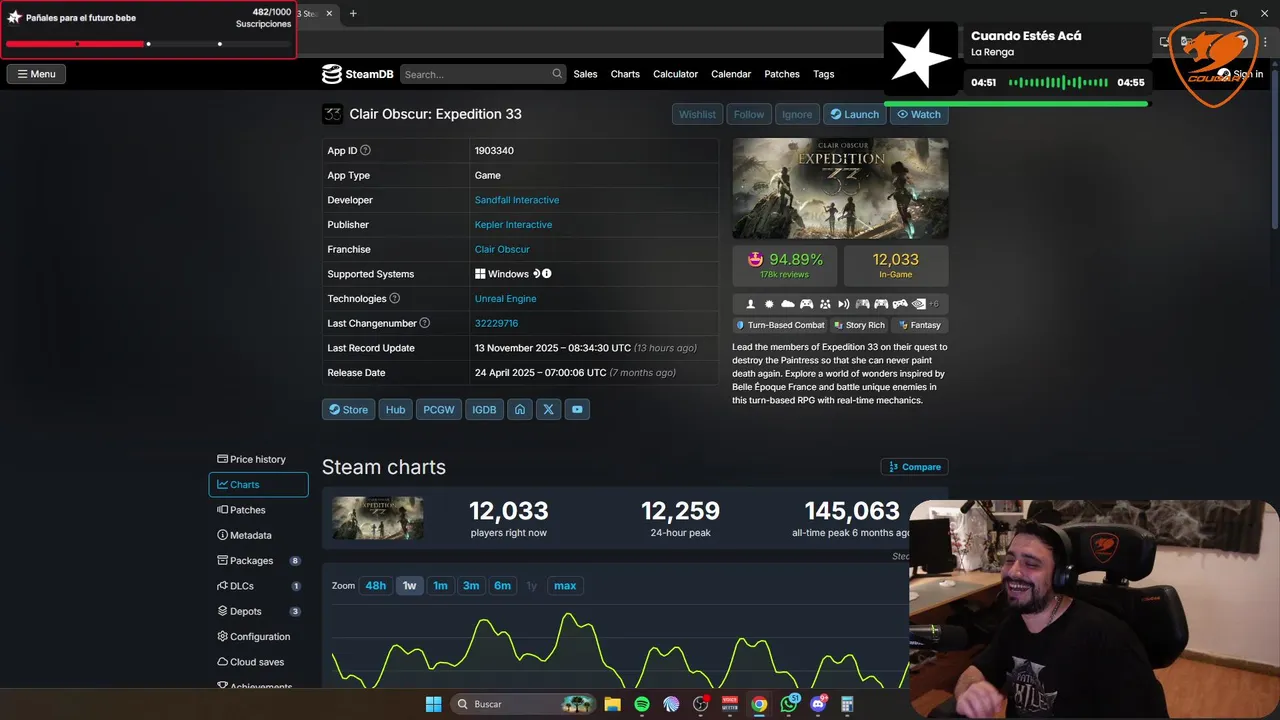Select the Configuration sidebar tab
1280x720 pixels.
click(x=258, y=637)
